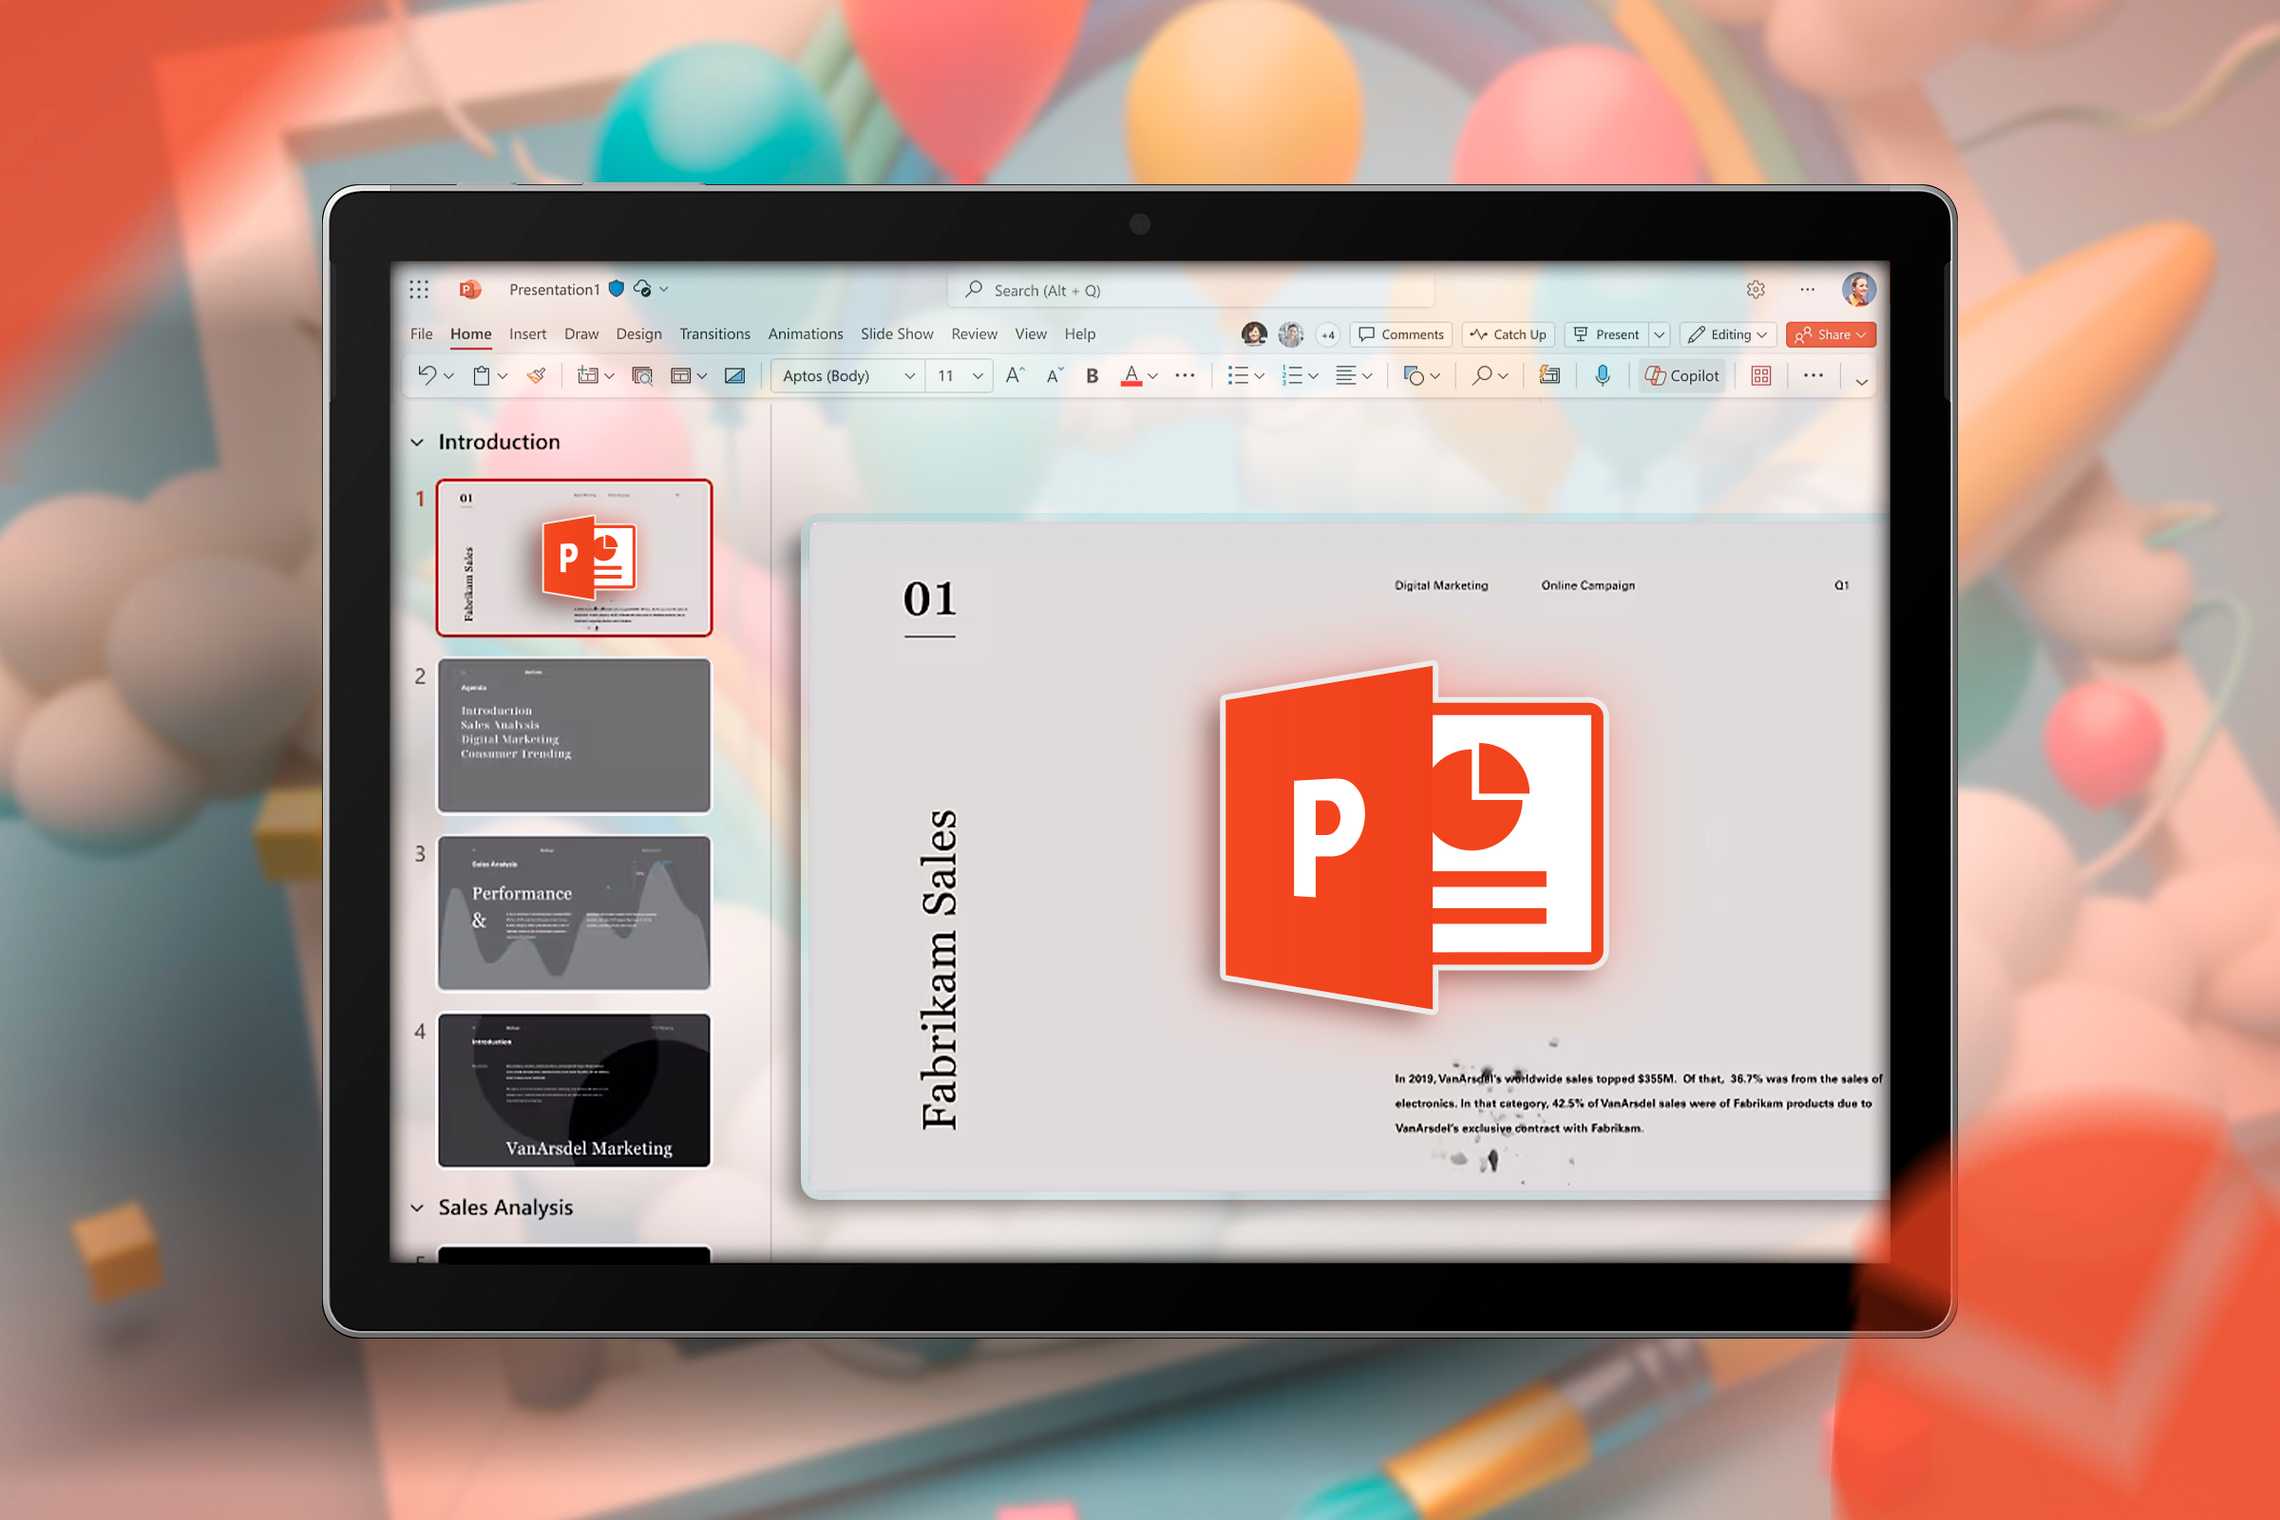The height and width of the screenshot is (1520, 2280).
Task: Select the VanArsdel Marketing slide thumbnail
Action: [x=574, y=1090]
